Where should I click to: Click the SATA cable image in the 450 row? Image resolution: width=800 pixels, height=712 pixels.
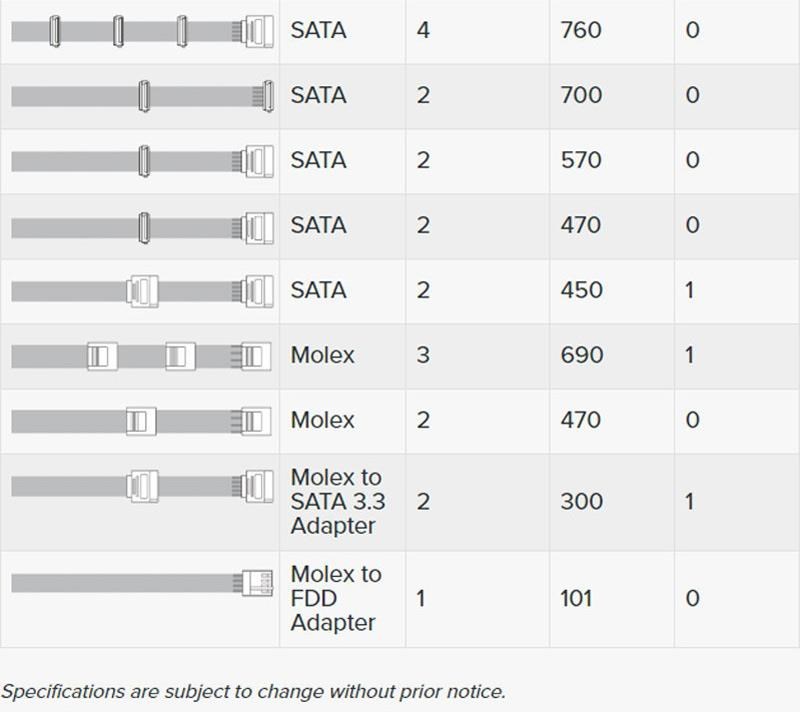point(142,291)
